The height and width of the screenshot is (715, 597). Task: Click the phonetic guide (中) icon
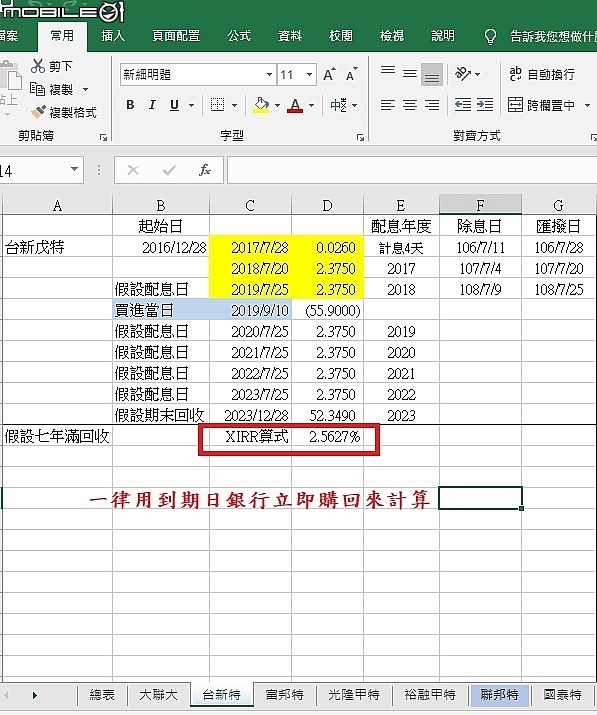(338, 105)
